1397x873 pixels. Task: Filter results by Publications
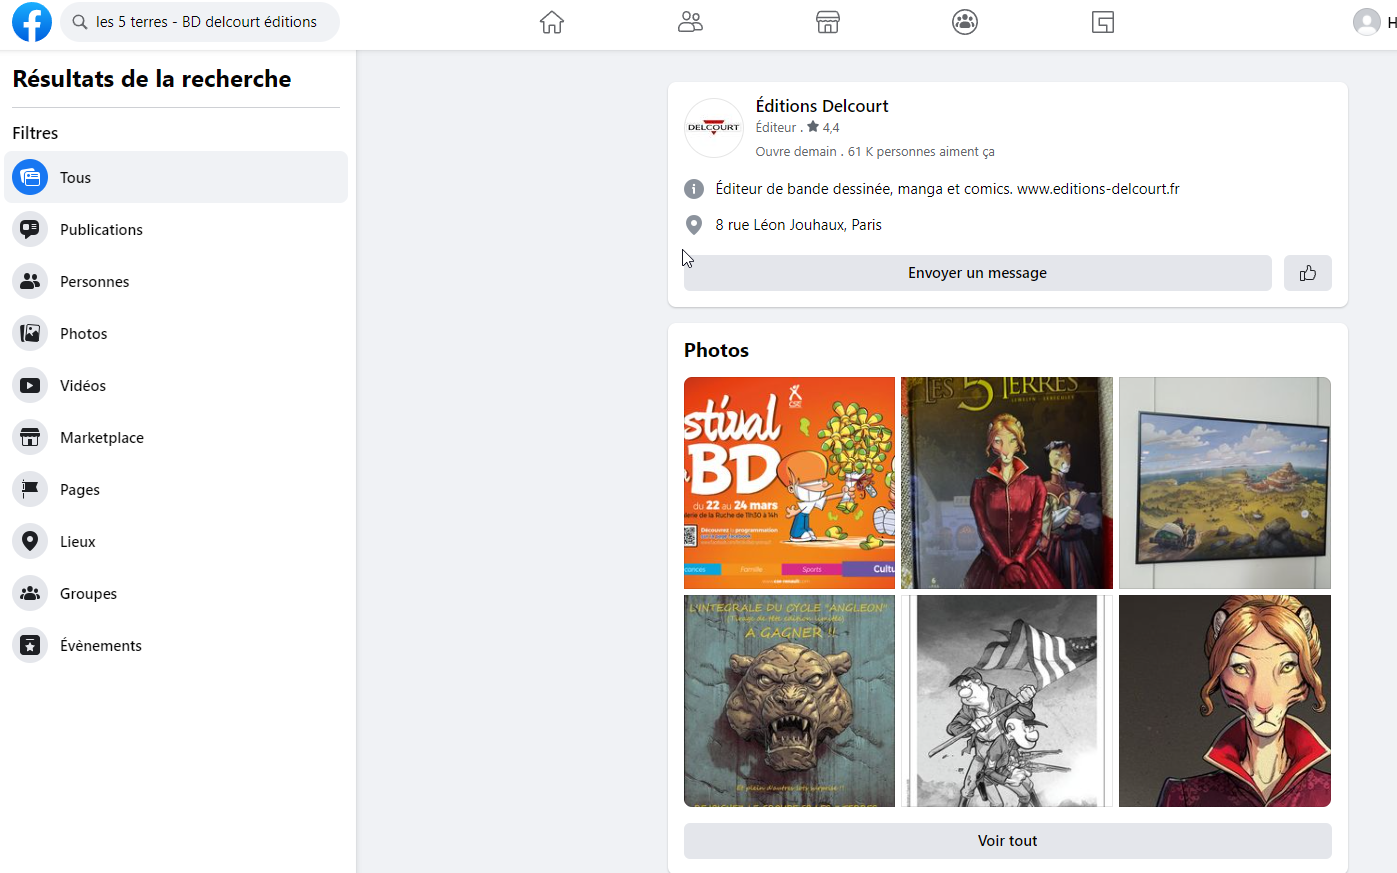click(176, 229)
